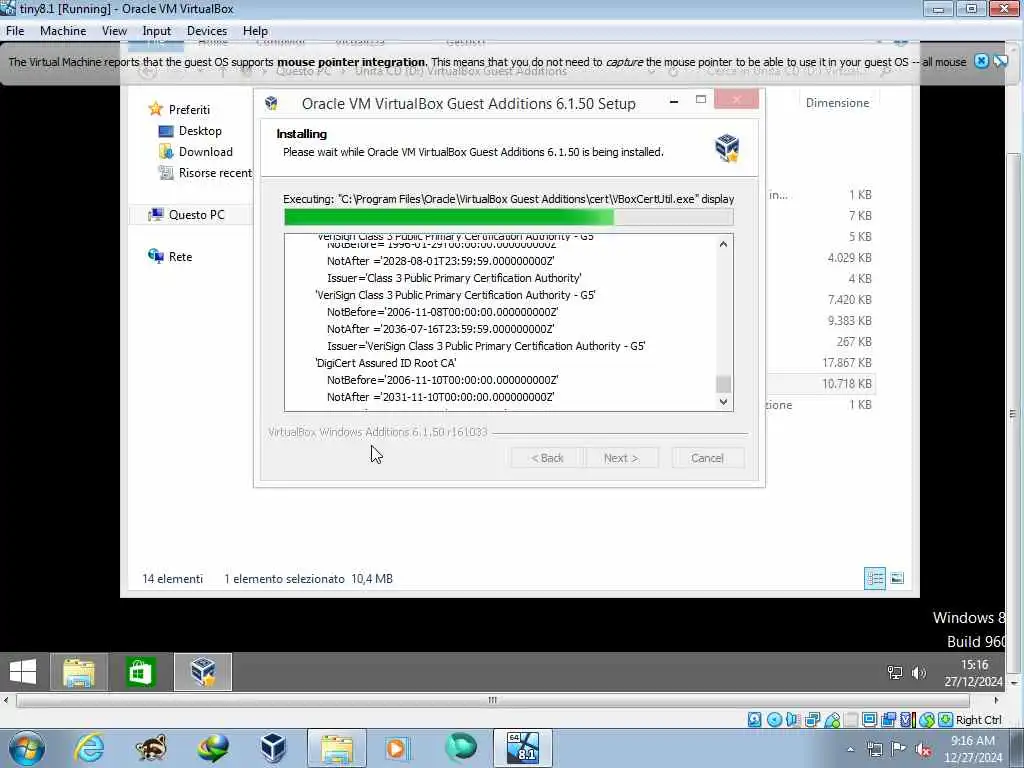Click the optical drive status indicator
The height and width of the screenshot is (768, 1024).
click(x=774, y=720)
